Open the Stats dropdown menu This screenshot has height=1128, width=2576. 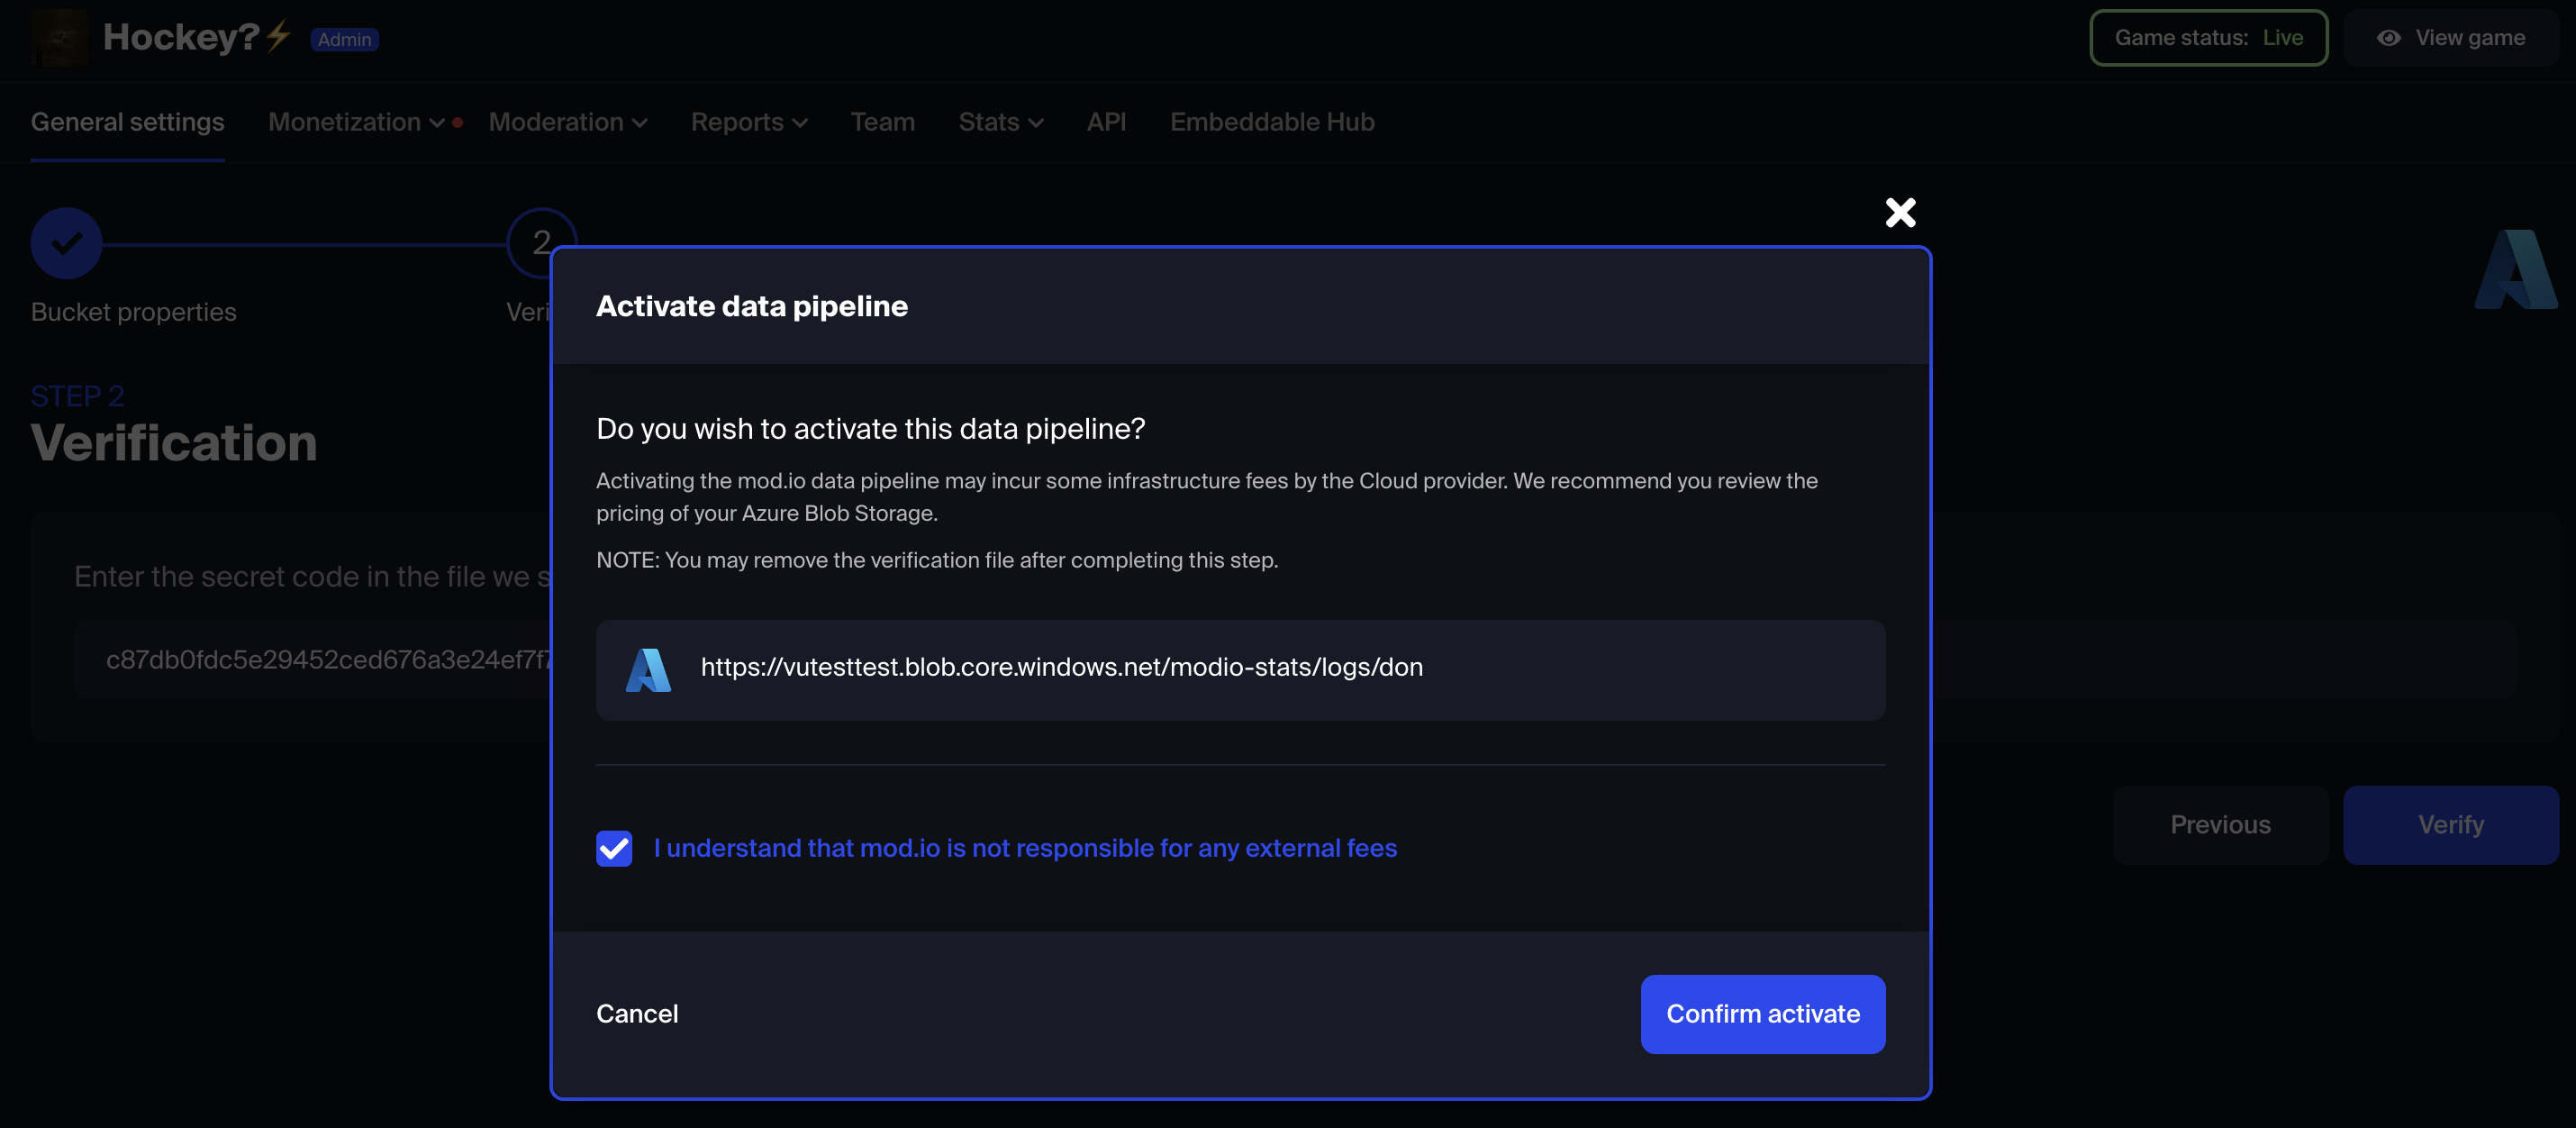tap(1000, 122)
